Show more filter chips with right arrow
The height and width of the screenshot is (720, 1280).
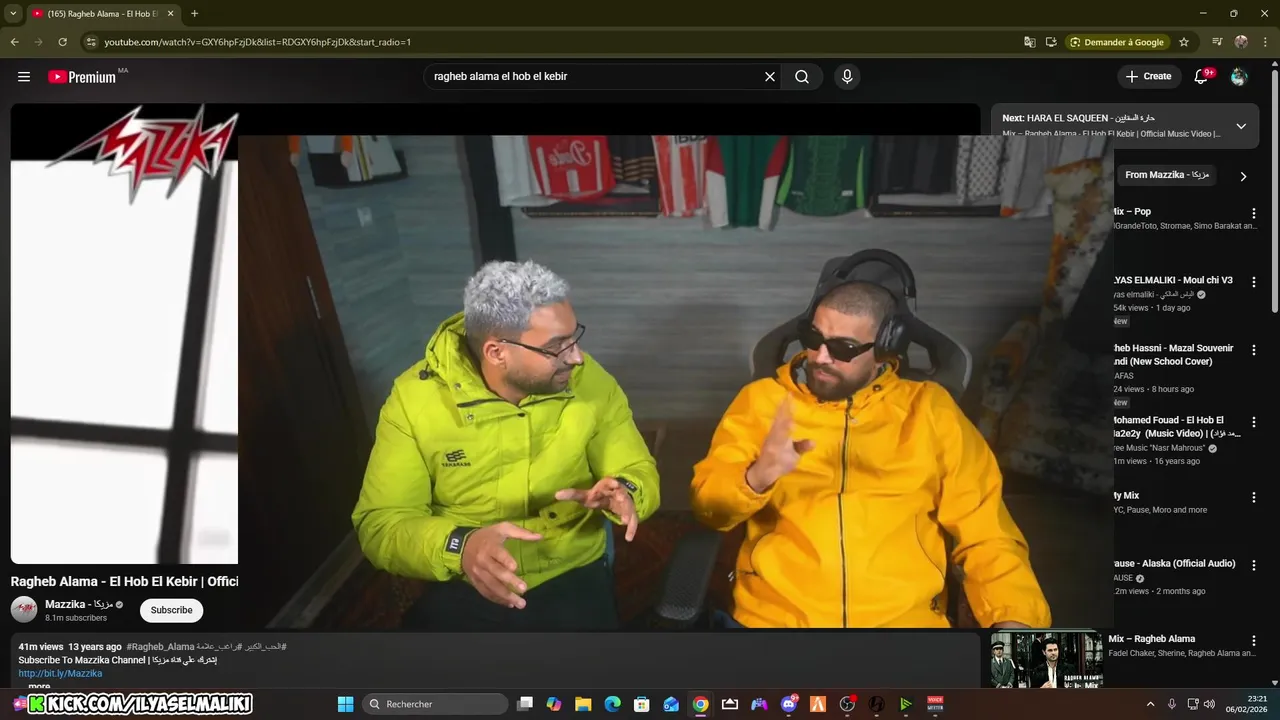tap(1243, 176)
